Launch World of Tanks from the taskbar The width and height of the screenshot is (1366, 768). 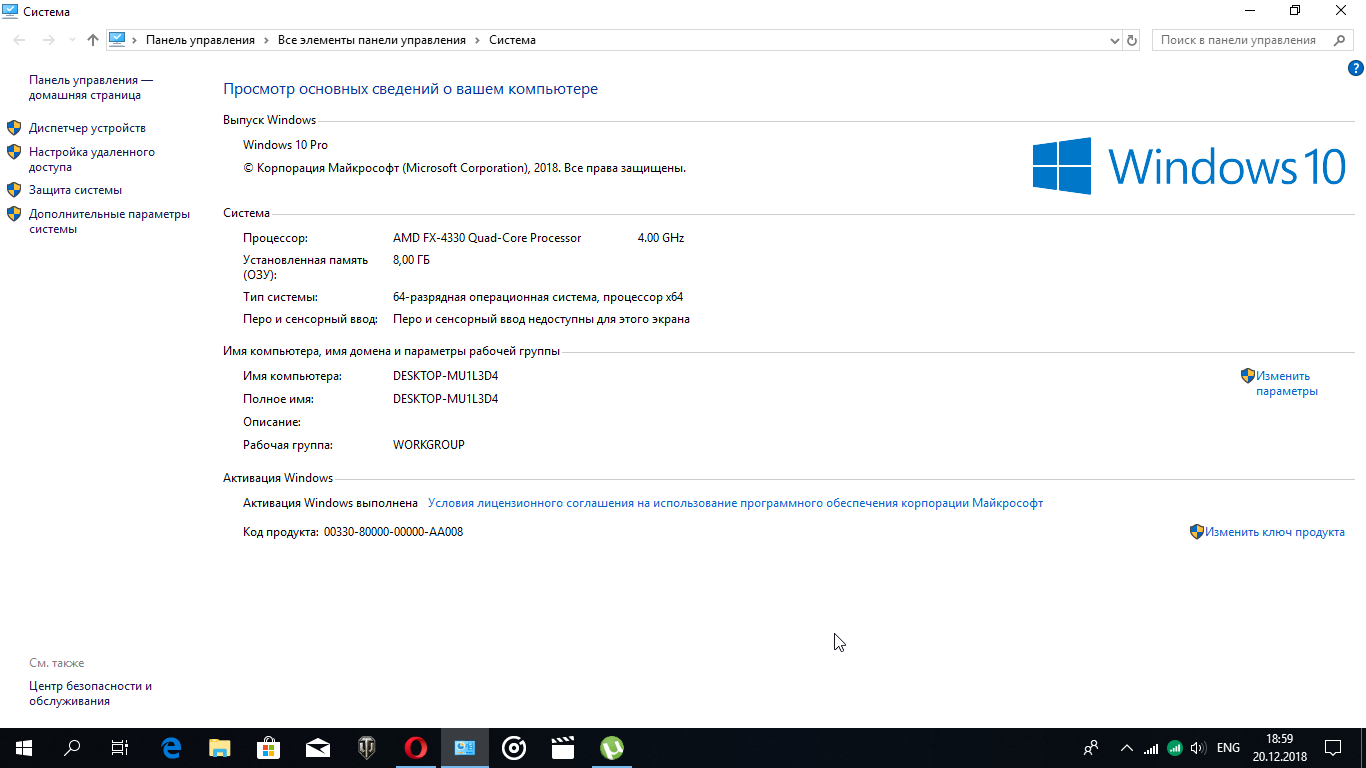(x=367, y=748)
